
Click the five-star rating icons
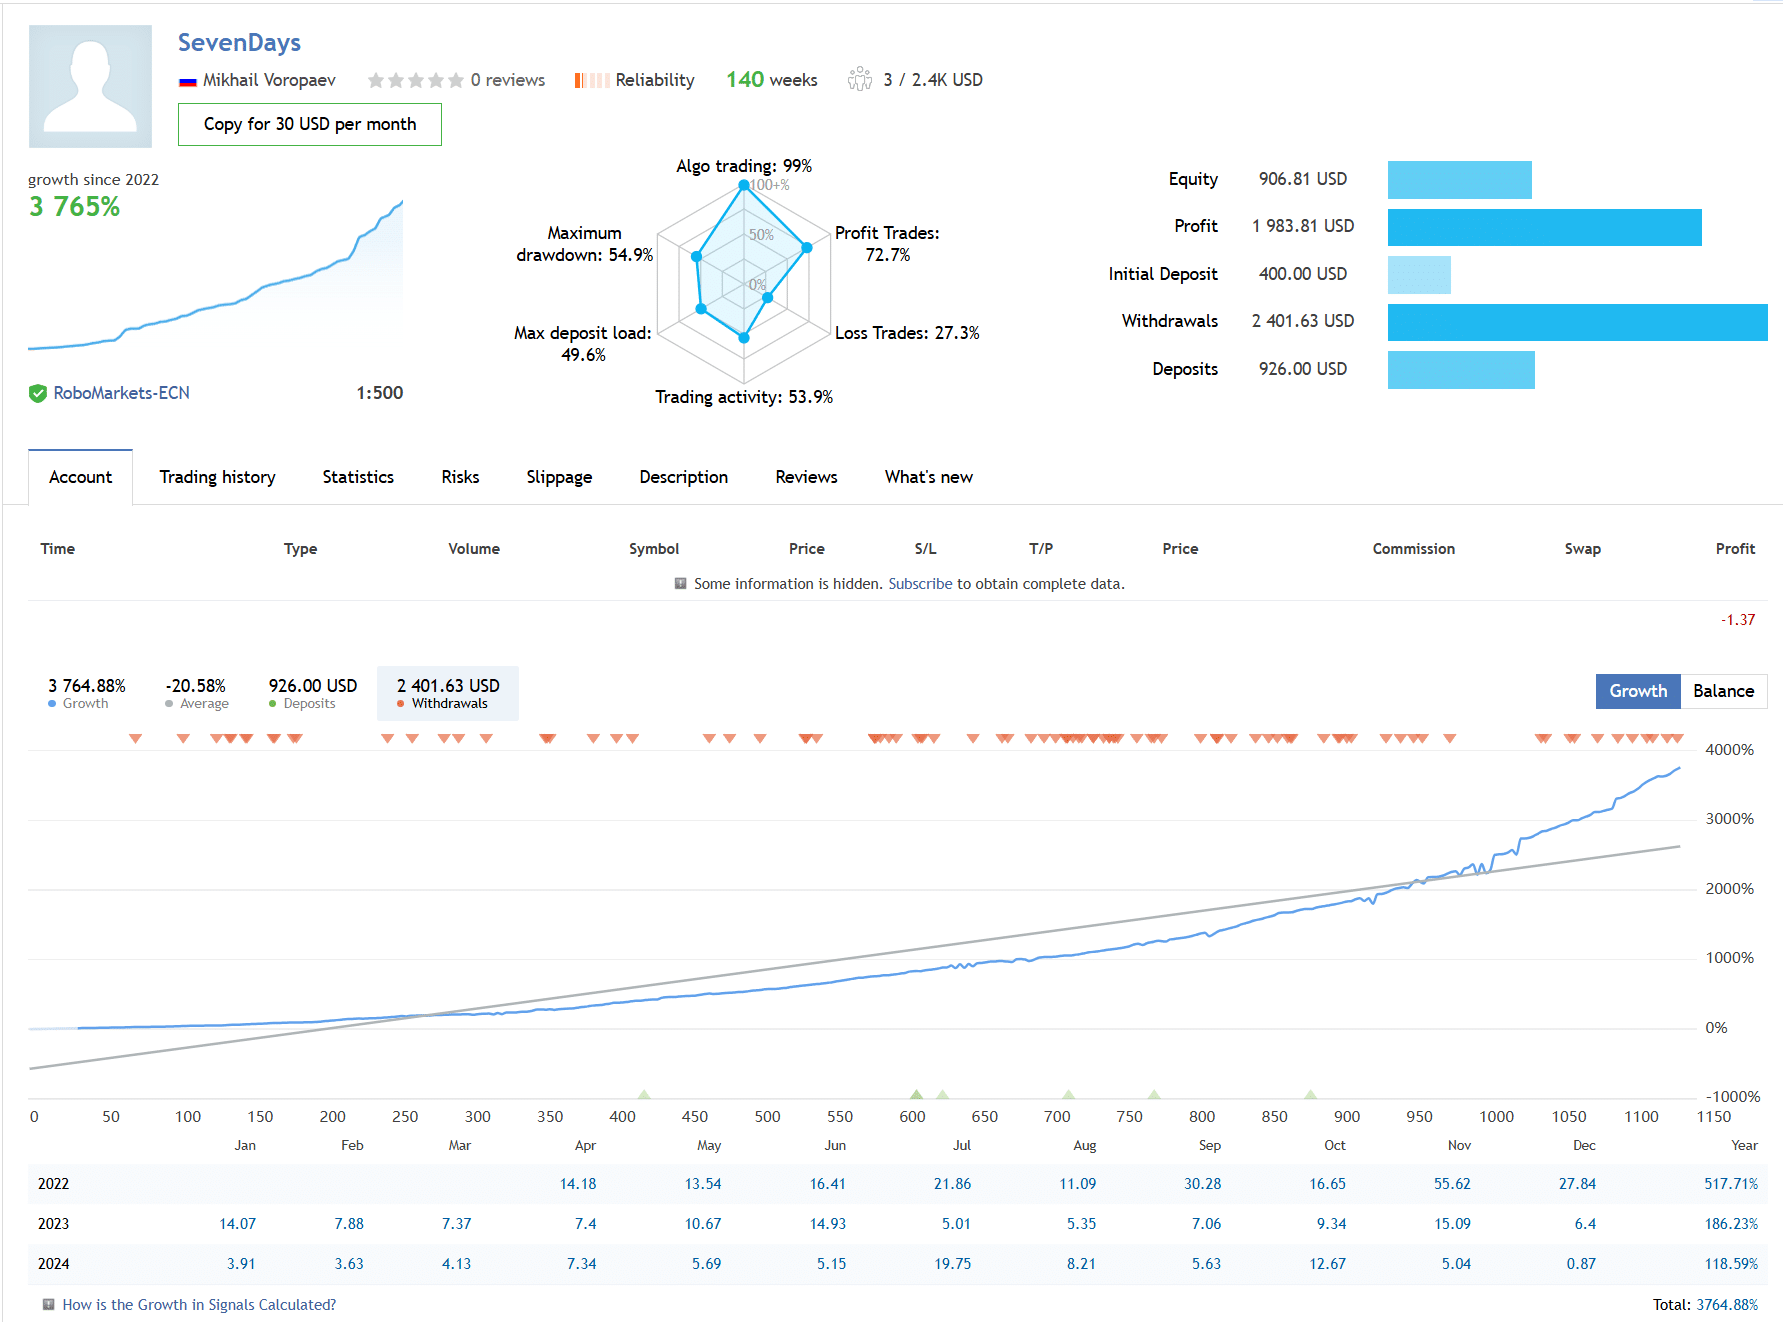coord(415,80)
